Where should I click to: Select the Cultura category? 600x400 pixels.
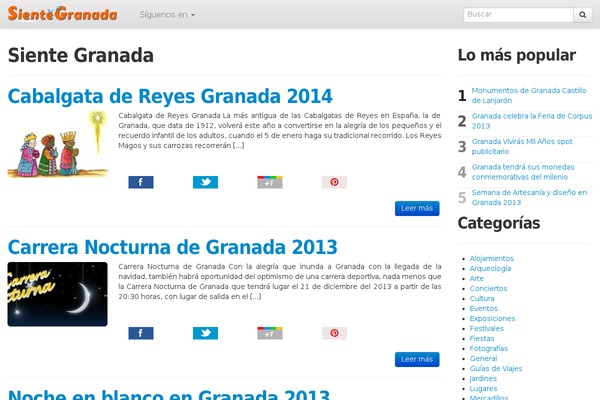click(482, 298)
